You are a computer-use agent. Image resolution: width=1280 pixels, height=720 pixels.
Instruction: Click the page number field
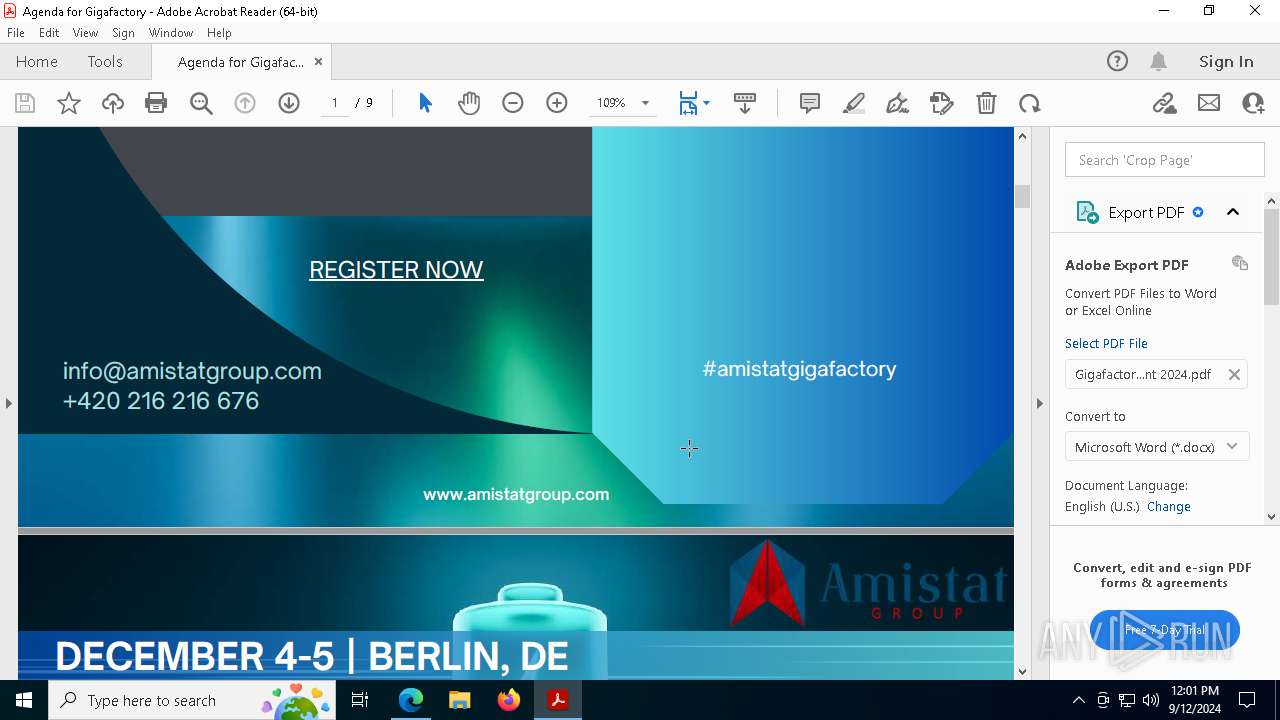coord(335,103)
